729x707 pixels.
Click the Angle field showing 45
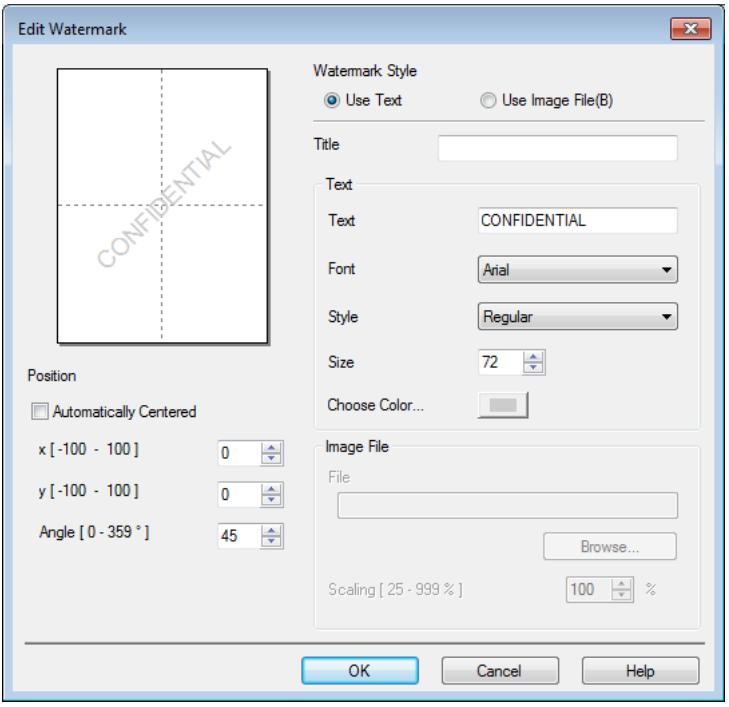[239, 536]
